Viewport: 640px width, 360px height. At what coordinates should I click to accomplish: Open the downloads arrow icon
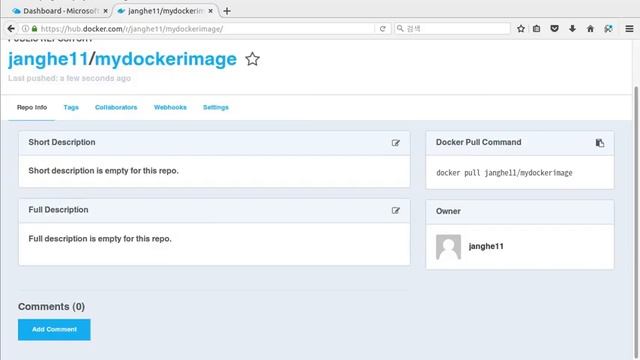click(x=572, y=29)
